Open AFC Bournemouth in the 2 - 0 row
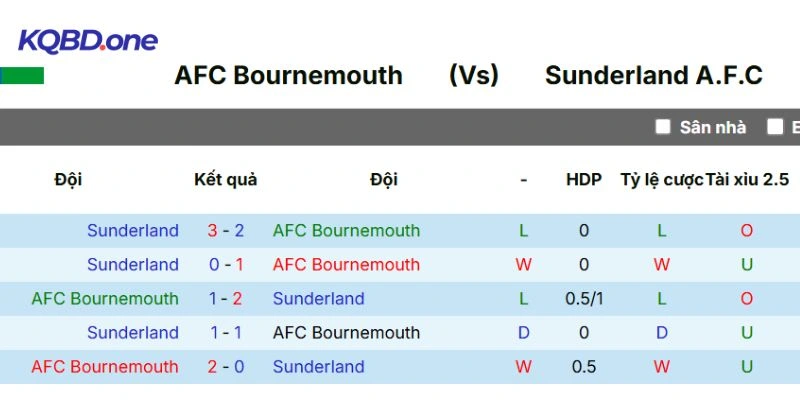Screen dimensions: 800x400 (105, 367)
